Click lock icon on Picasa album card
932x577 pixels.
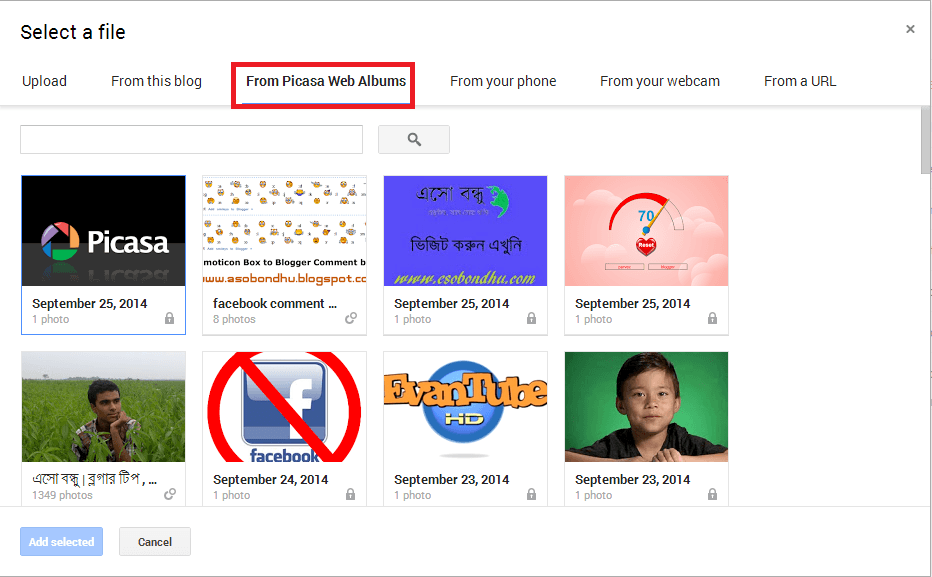click(x=169, y=319)
